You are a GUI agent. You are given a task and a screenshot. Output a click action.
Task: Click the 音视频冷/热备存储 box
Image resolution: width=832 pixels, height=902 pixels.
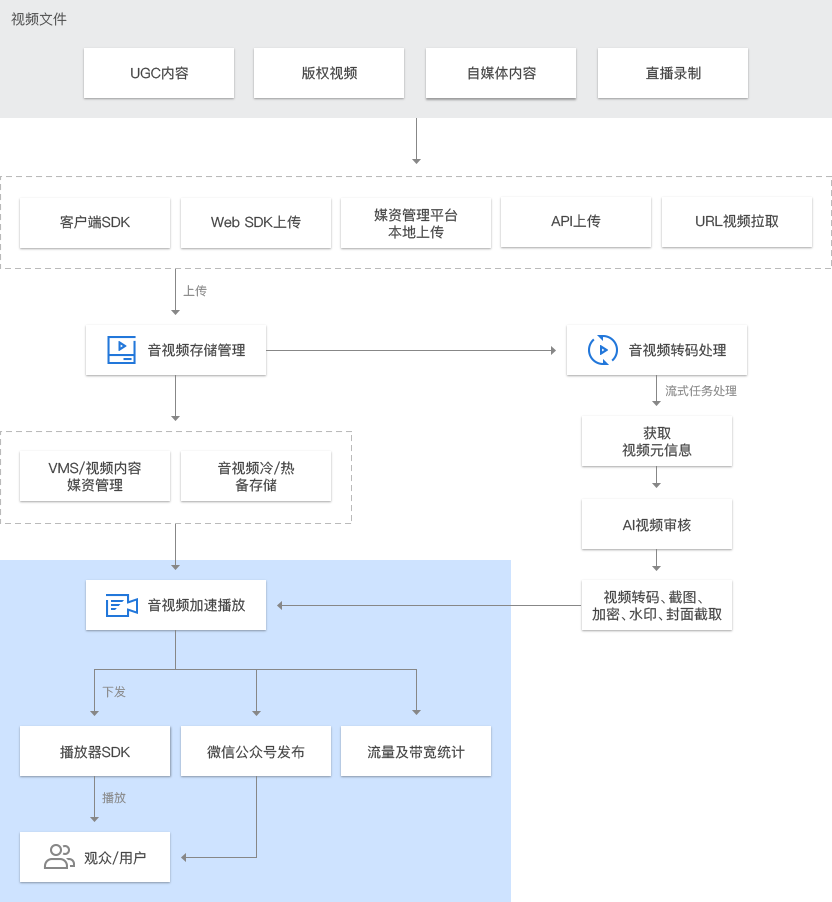[x=255, y=476]
